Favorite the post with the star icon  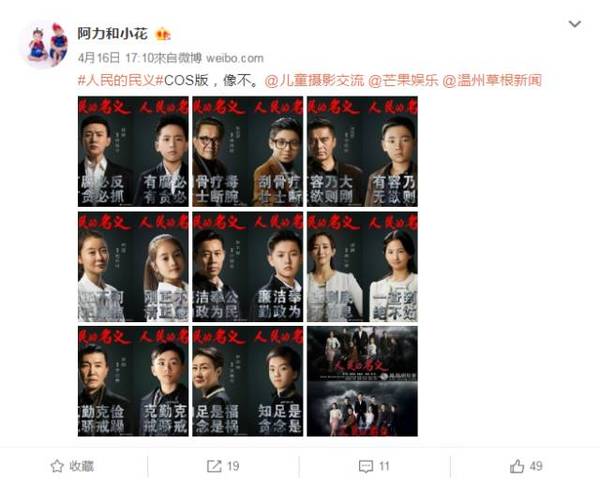tap(72, 466)
